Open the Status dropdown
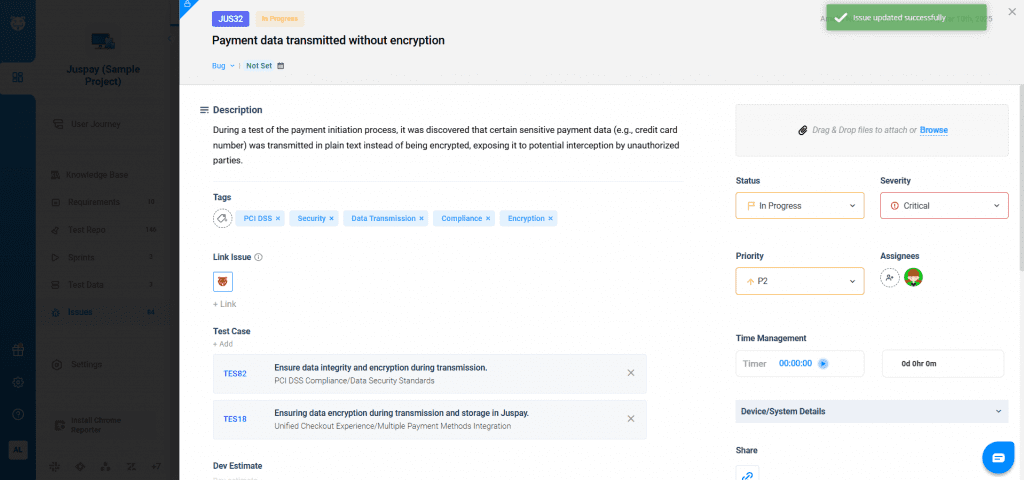This screenshot has width=1024, height=480. click(800, 206)
